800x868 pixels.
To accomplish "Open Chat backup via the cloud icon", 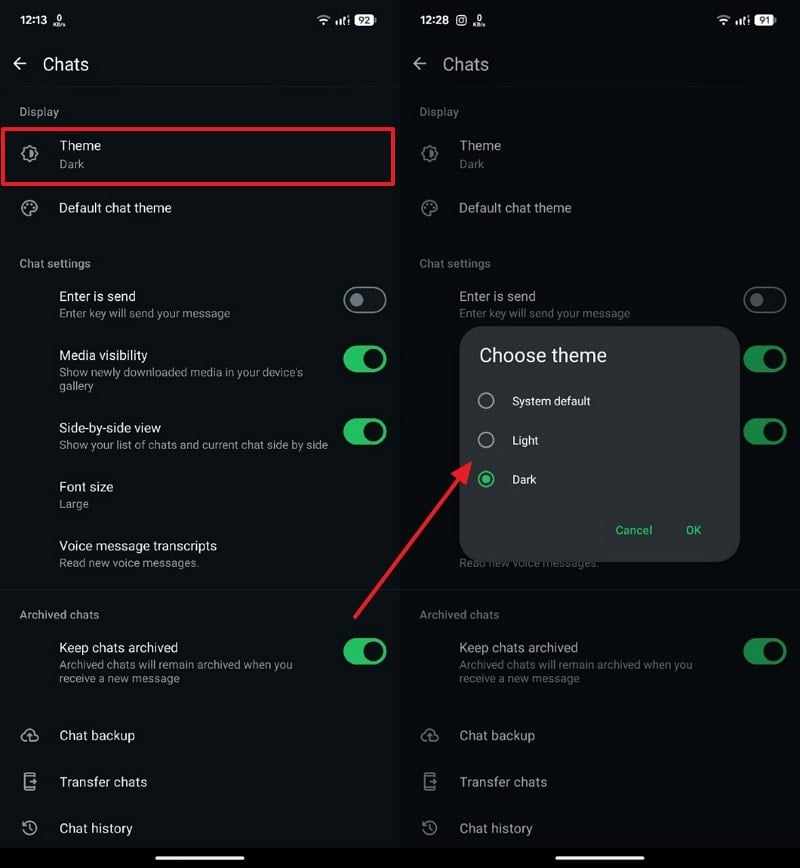I will [29, 736].
